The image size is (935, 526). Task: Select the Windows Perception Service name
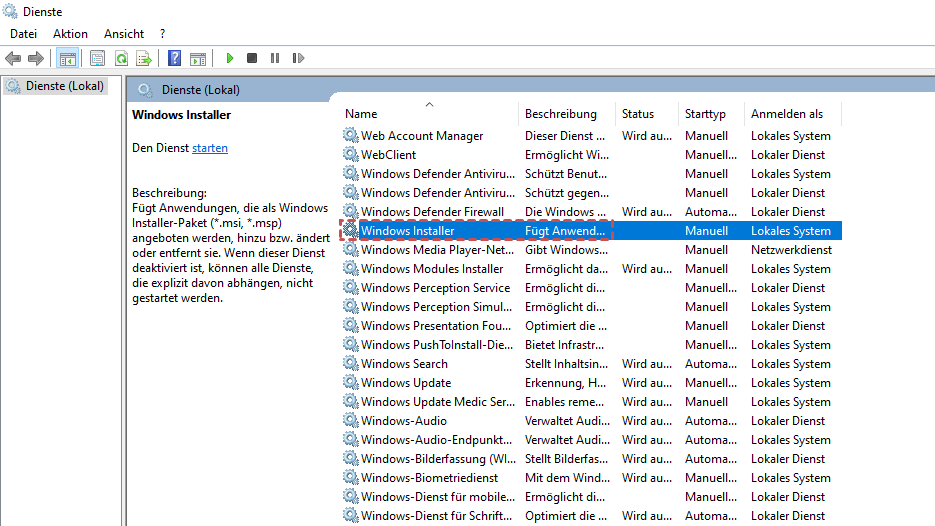click(435, 288)
